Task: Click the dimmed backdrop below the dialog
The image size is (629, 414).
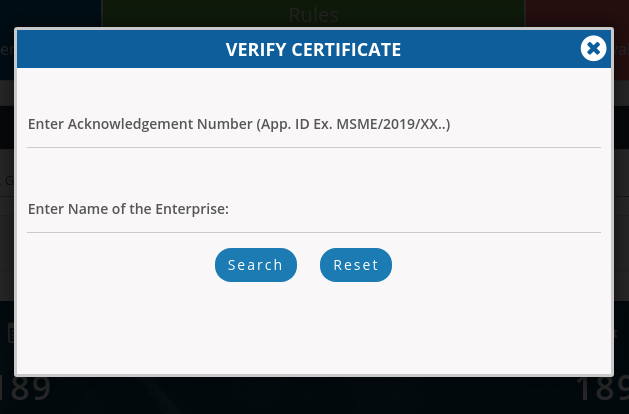Action: tap(313, 396)
